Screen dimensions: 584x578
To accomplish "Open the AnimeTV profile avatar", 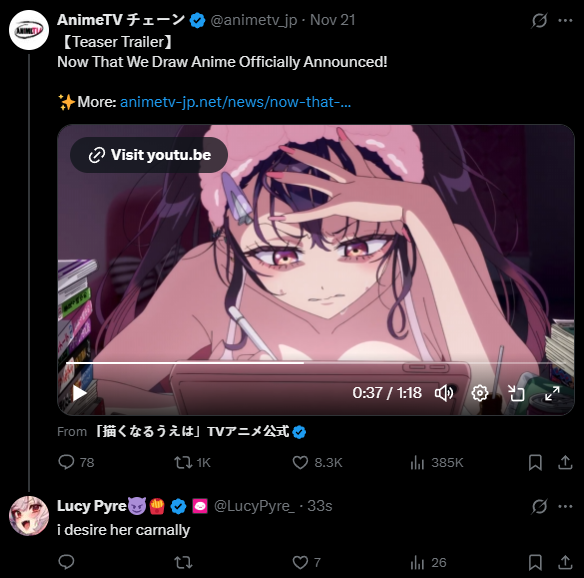I will pyautogui.click(x=29, y=30).
